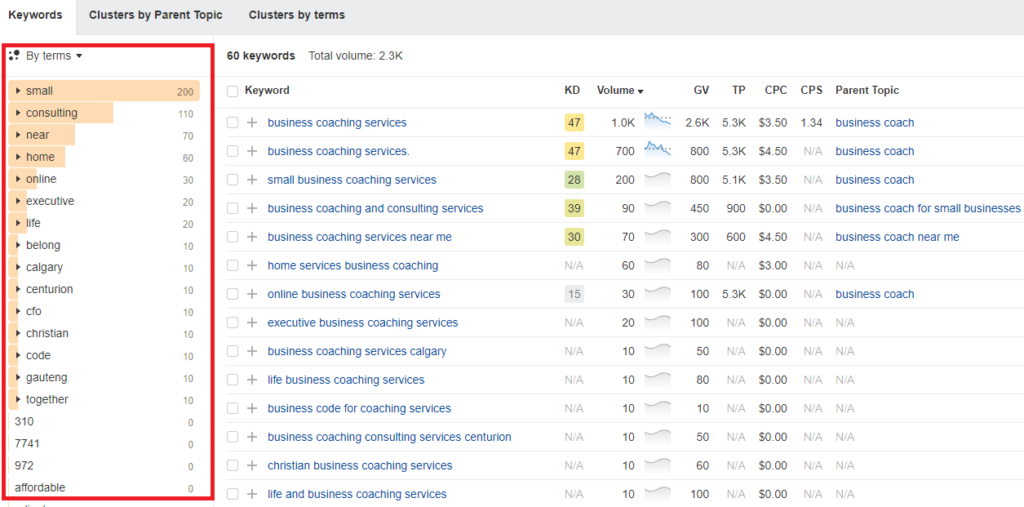Tick checkbox for 'business coaching services'
1024x507 pixels.
pyautogui.click(x=232, y=123)
